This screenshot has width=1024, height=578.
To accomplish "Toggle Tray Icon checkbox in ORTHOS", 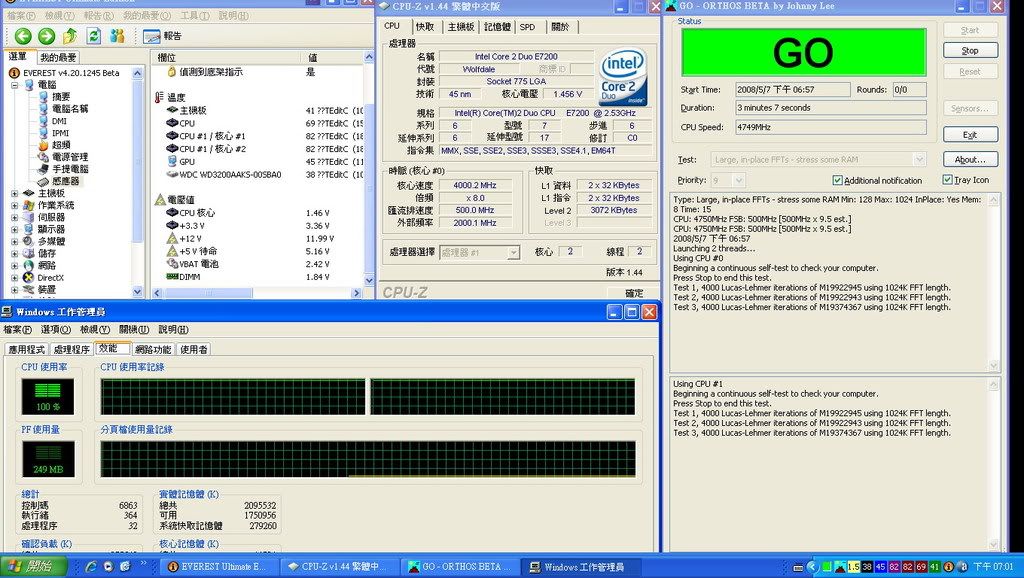I will coord(947,180).
